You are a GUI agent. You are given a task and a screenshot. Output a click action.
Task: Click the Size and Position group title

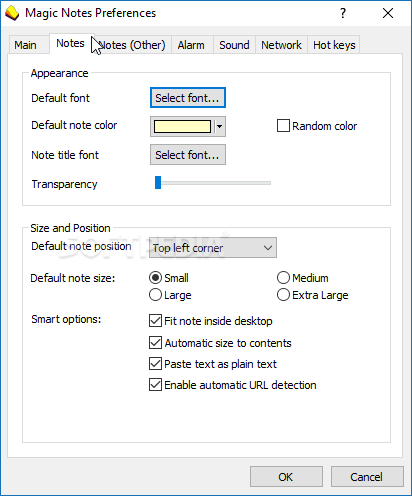(70, 228)
